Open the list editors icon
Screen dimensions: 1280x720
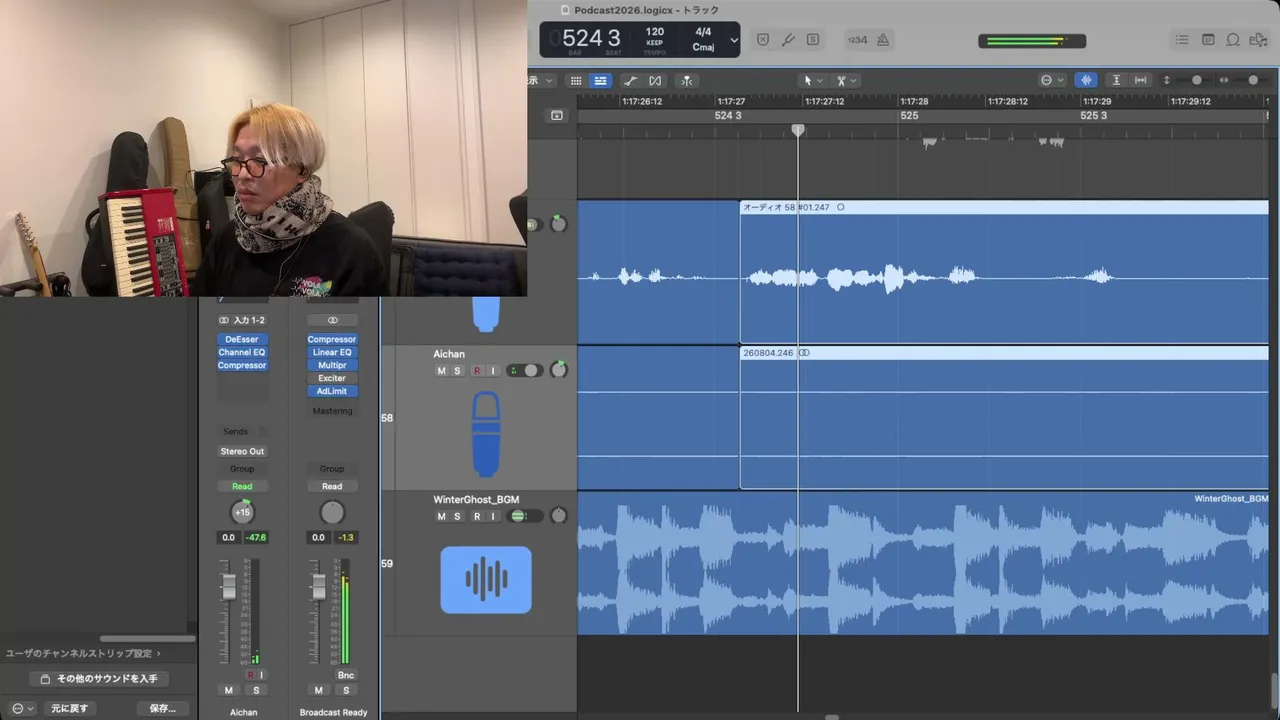tap(1182, 40)
